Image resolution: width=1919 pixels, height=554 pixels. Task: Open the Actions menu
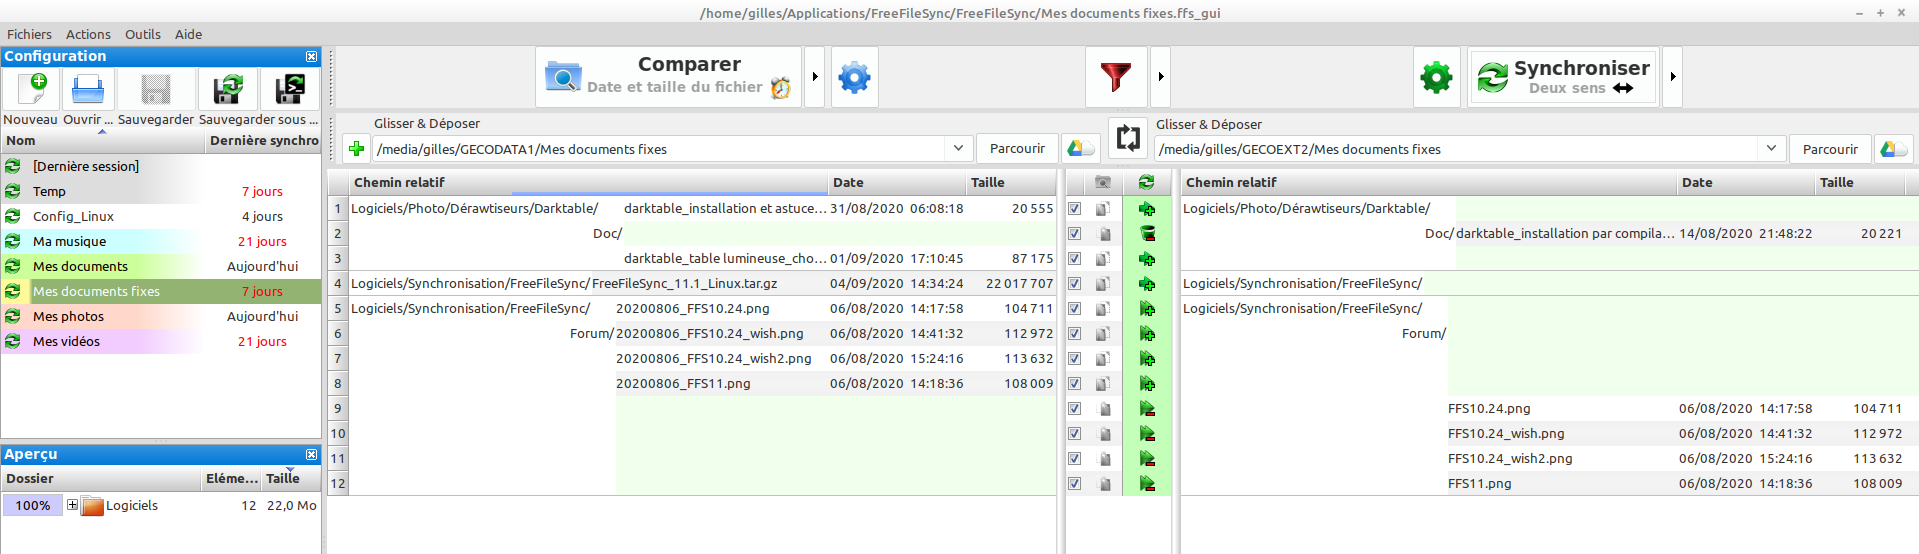pos(88,34)
